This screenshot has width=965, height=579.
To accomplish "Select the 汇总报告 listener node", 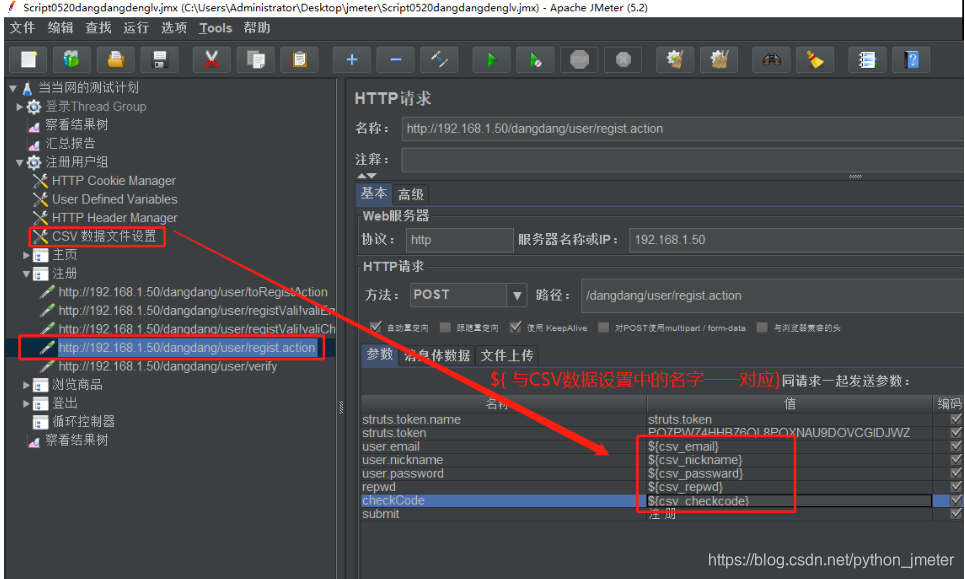I will (x=70, y=143).
